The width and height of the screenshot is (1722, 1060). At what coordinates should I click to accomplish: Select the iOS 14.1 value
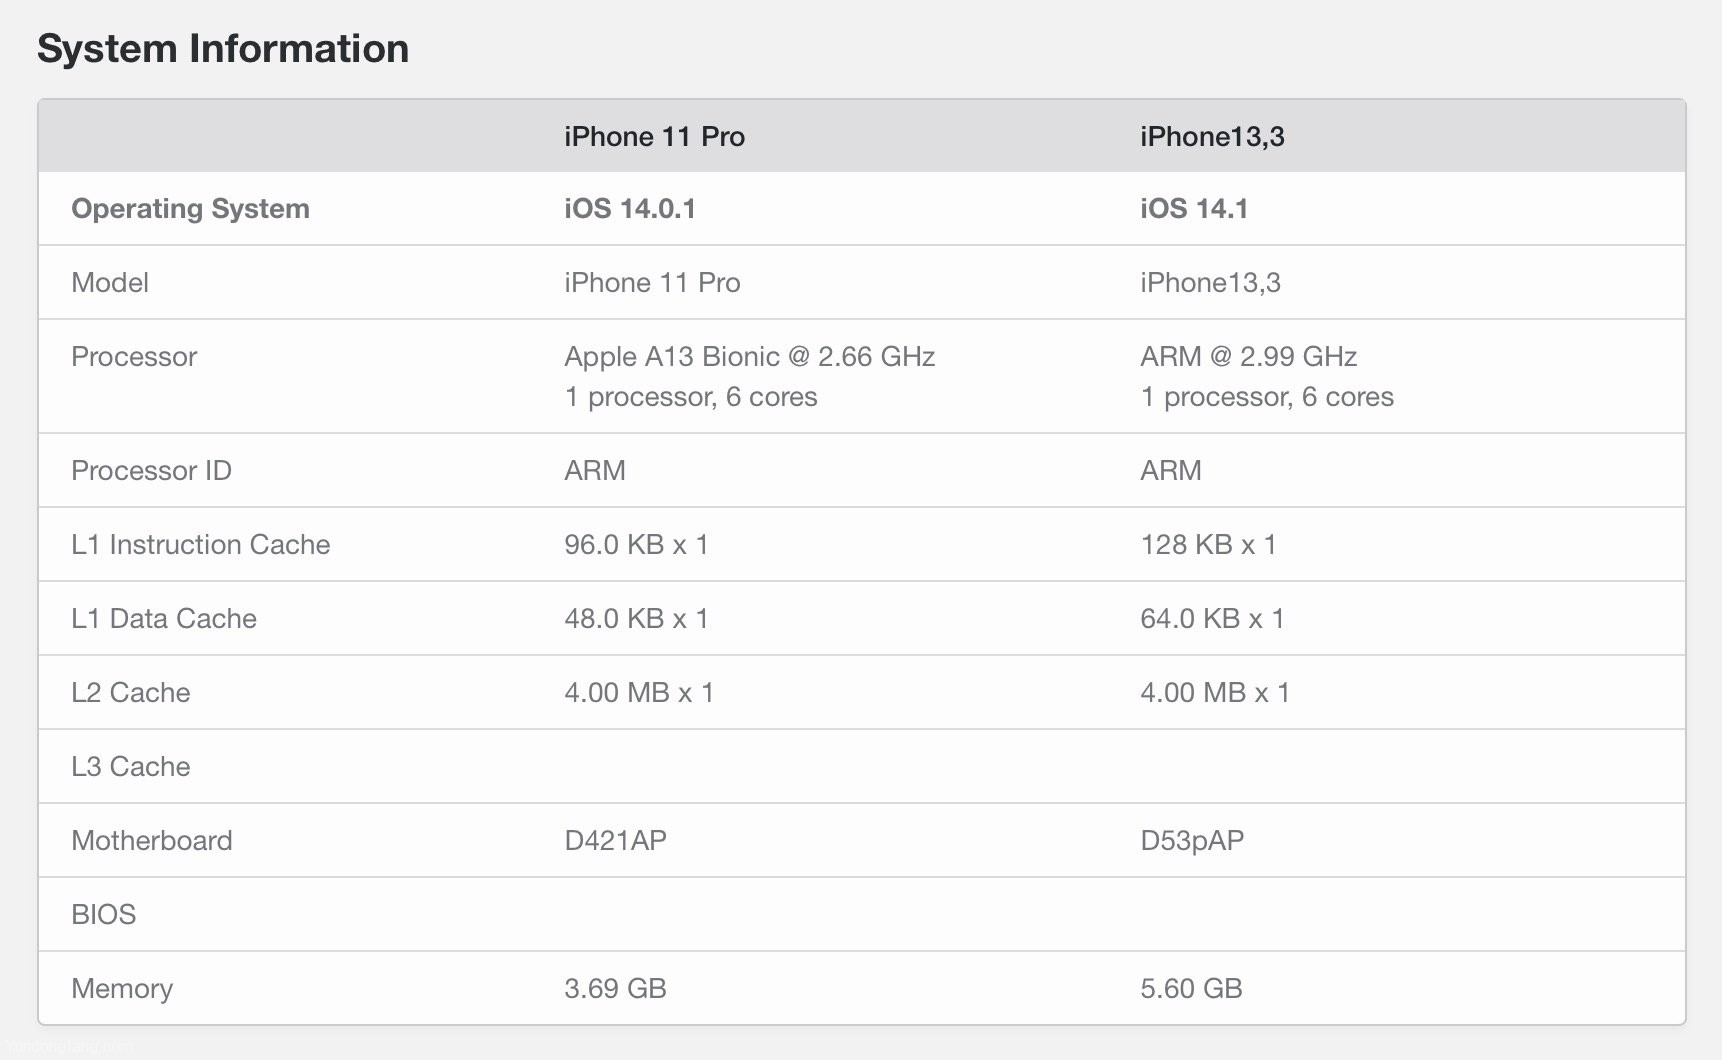(x=1194, y=209)
